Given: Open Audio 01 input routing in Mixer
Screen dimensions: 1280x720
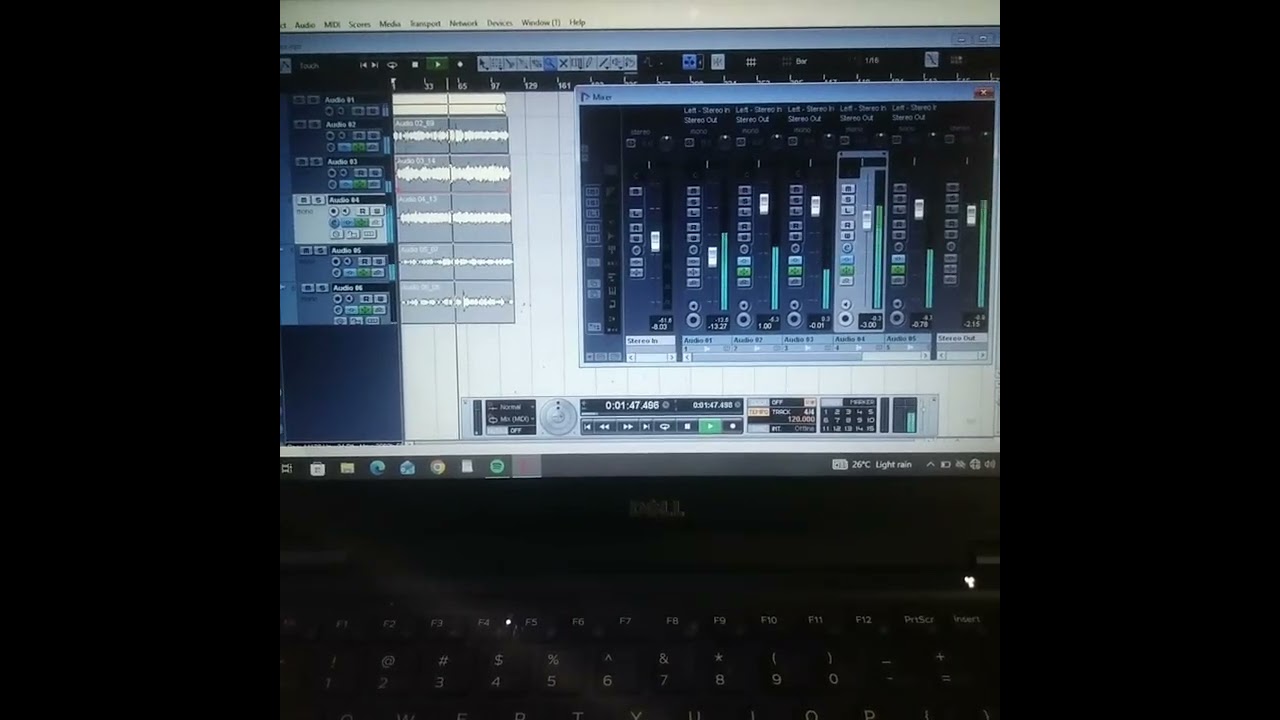Looking at the screenshot, I should coord(707,108).
